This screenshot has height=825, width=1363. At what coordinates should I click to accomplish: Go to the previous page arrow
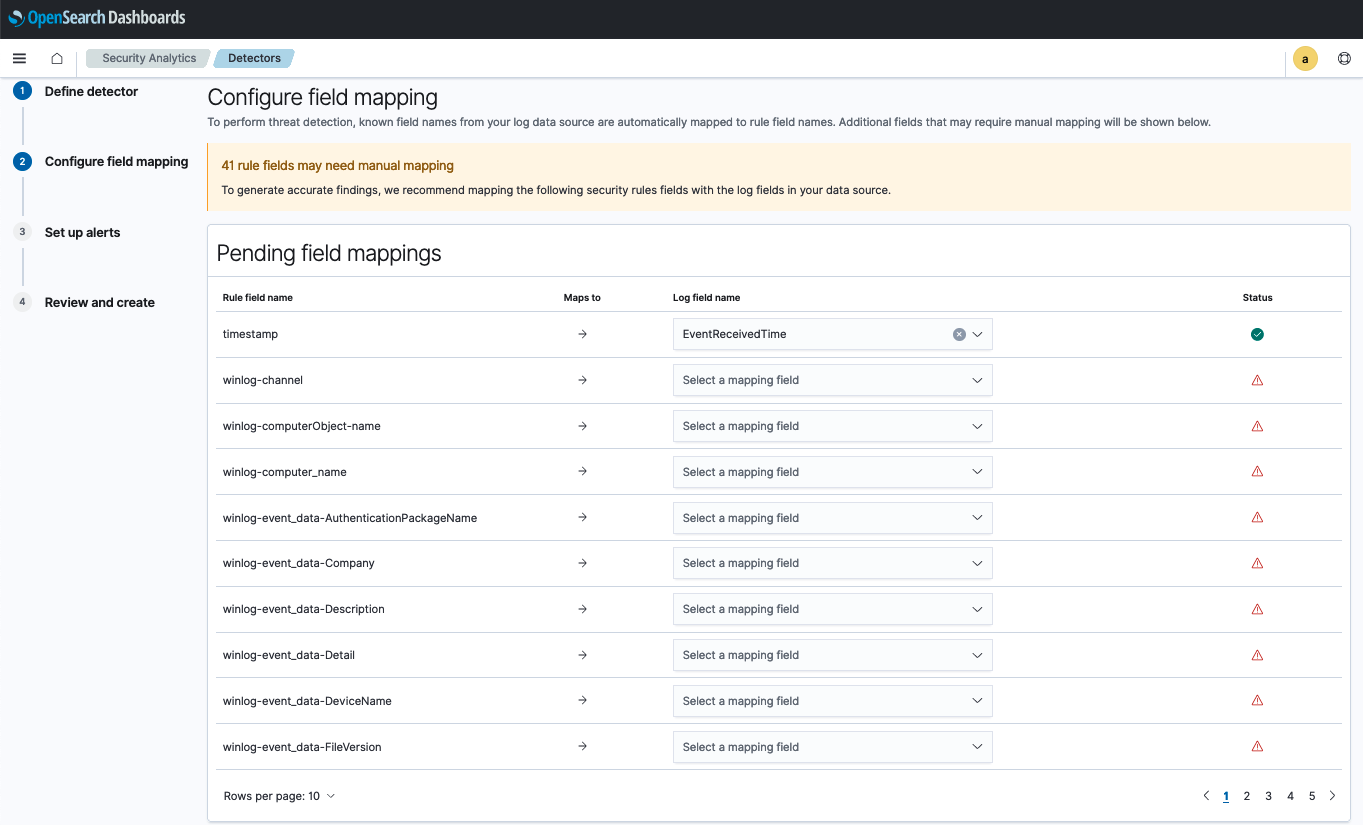(x=1206, y=796)
